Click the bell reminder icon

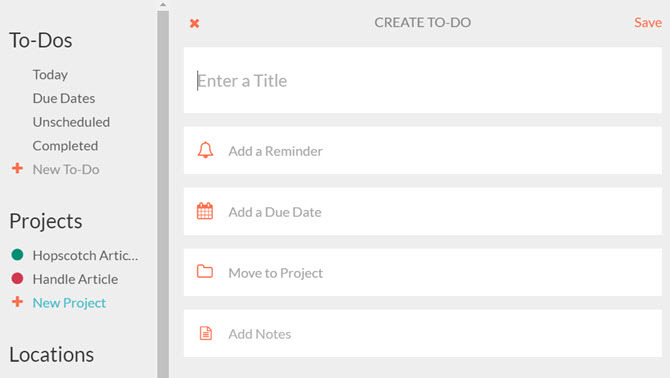[x=205, y=150]
